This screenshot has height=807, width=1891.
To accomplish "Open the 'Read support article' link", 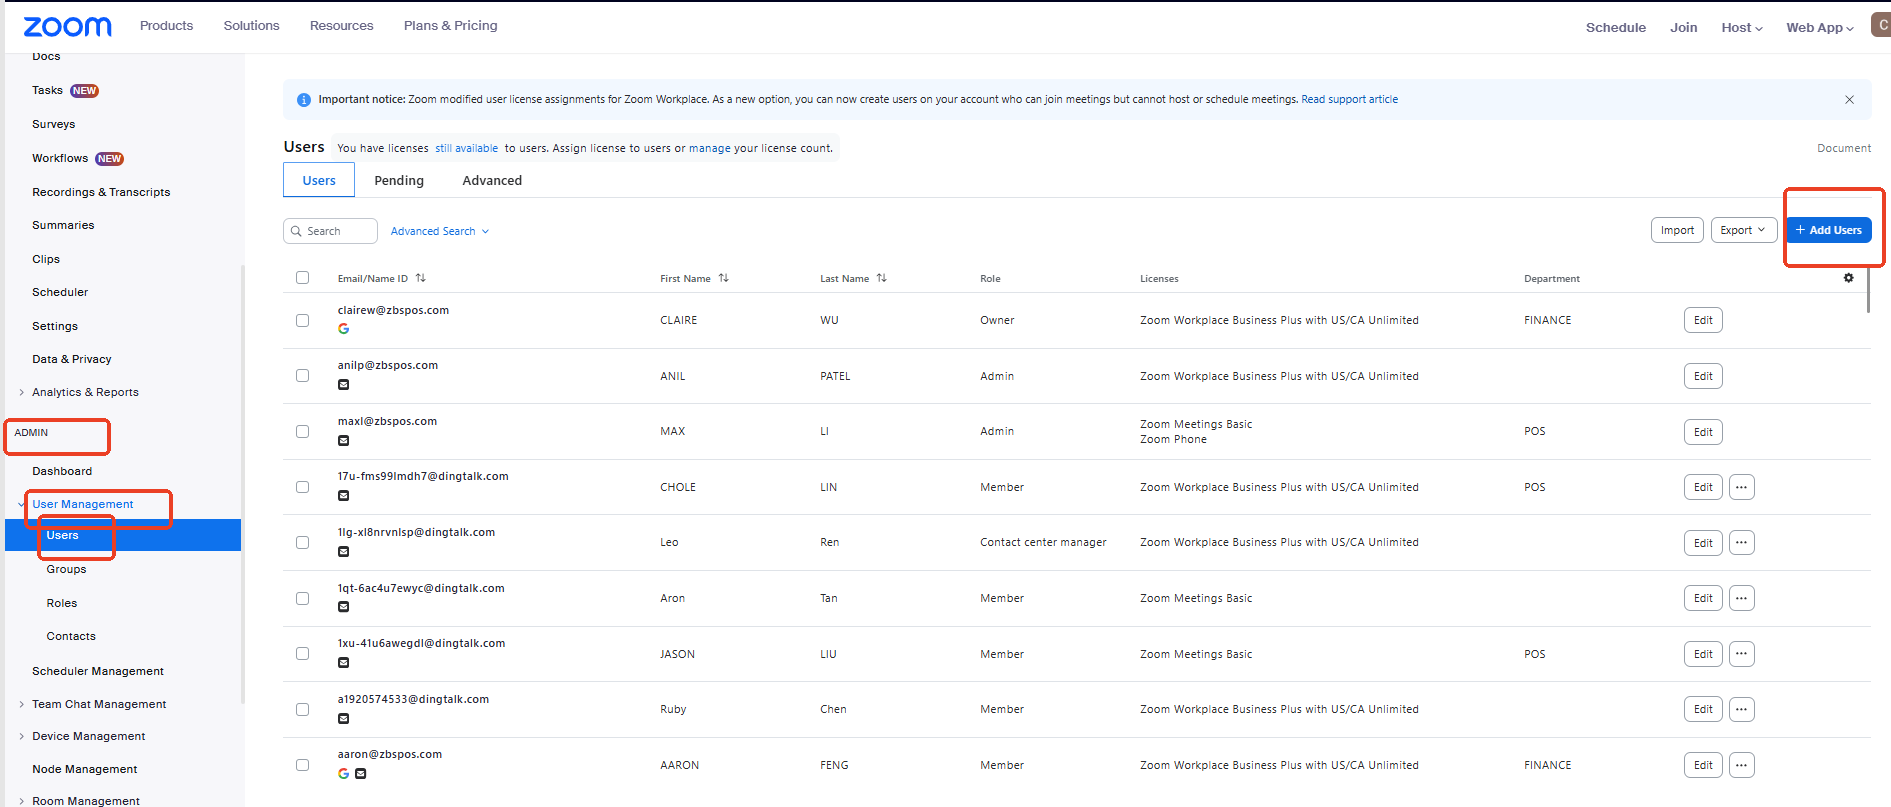I will 1349,100.
